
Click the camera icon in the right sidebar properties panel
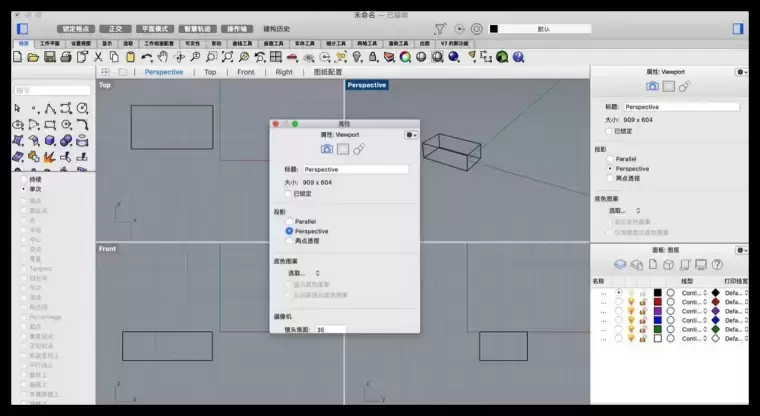(652, 86)
